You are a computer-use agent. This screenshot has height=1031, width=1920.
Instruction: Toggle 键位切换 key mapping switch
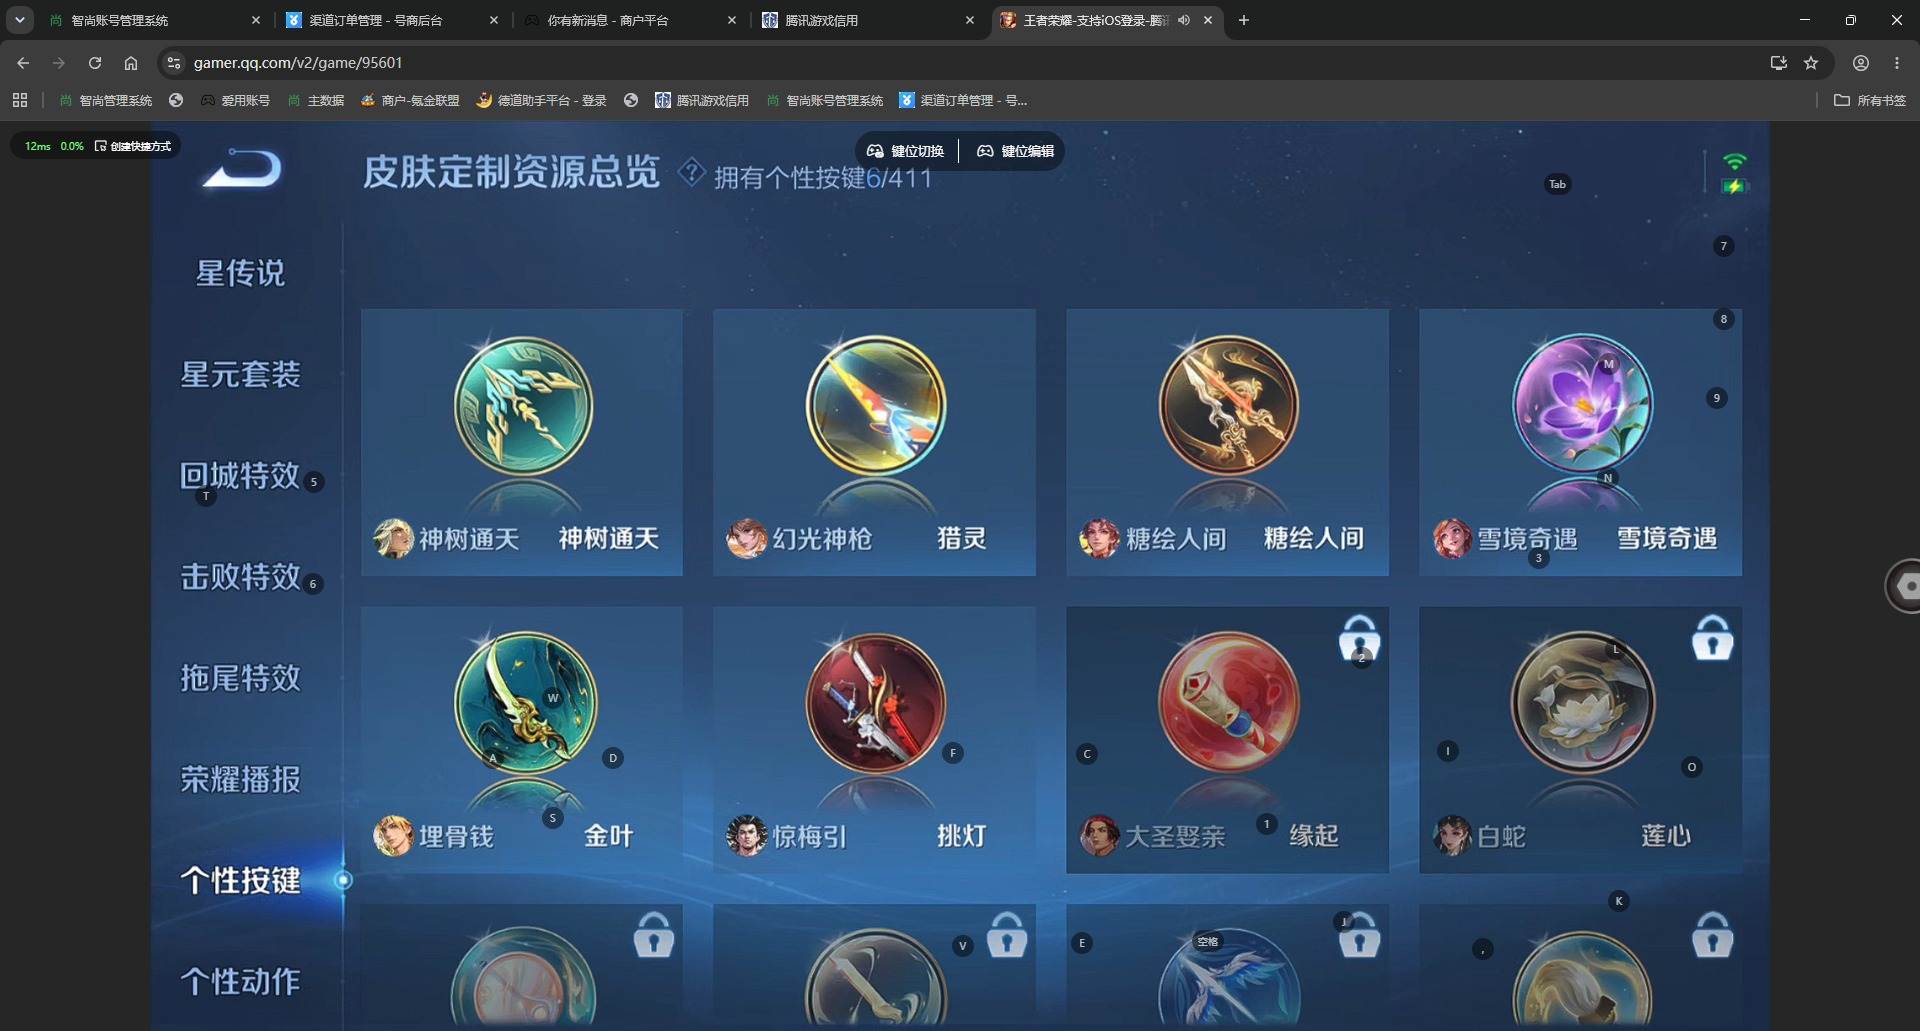tap(905, 151)
